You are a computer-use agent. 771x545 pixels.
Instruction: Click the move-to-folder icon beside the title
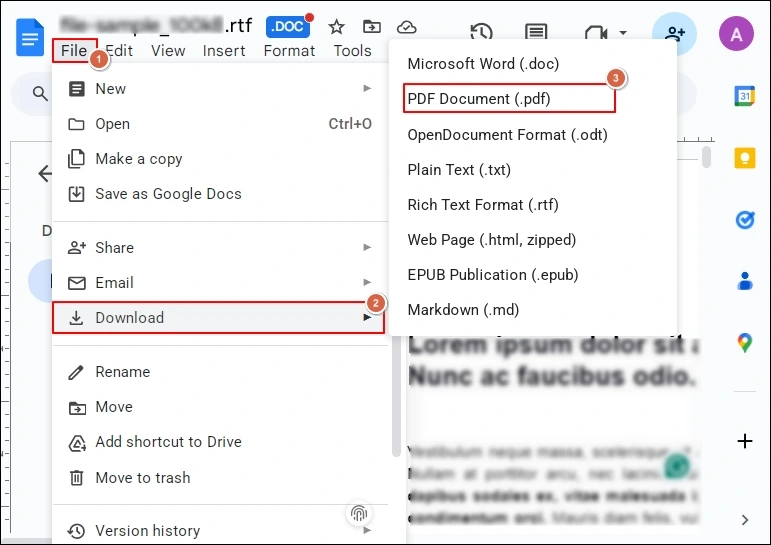[372, 27]
